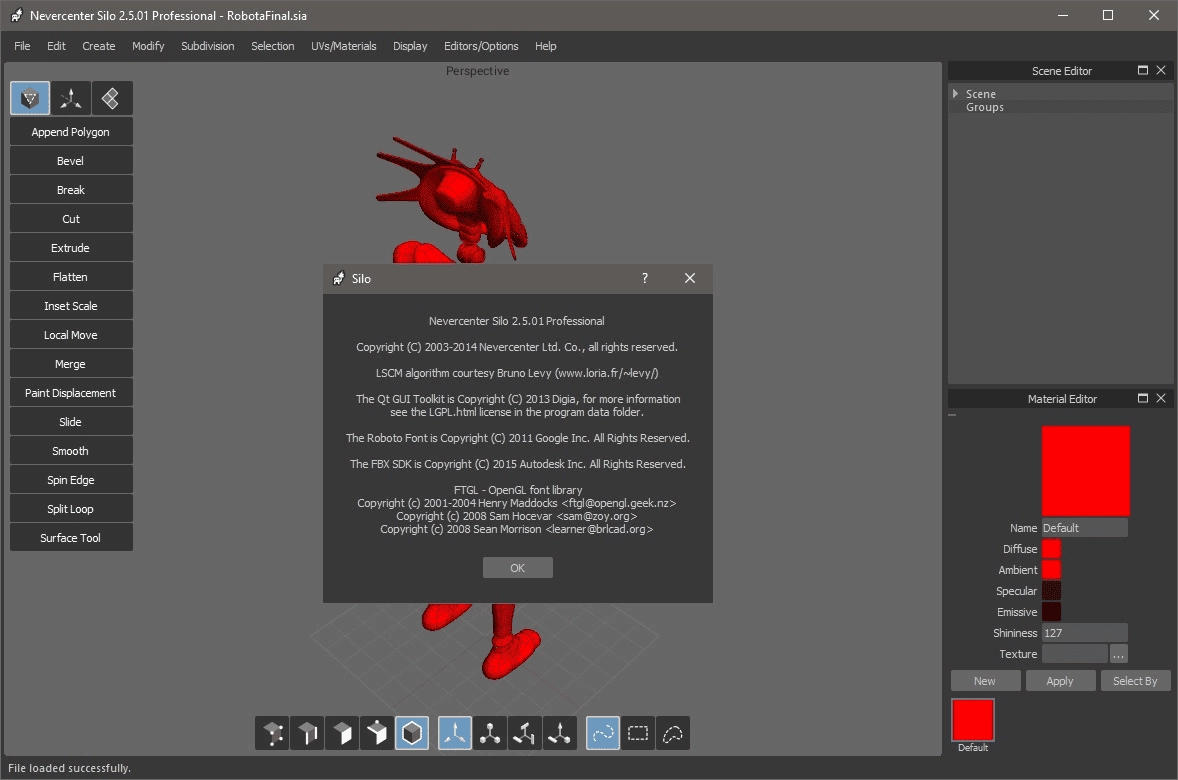1178x780 pixels.
Task: Open the UVs/Materials menu
Action: coord(343,46)
